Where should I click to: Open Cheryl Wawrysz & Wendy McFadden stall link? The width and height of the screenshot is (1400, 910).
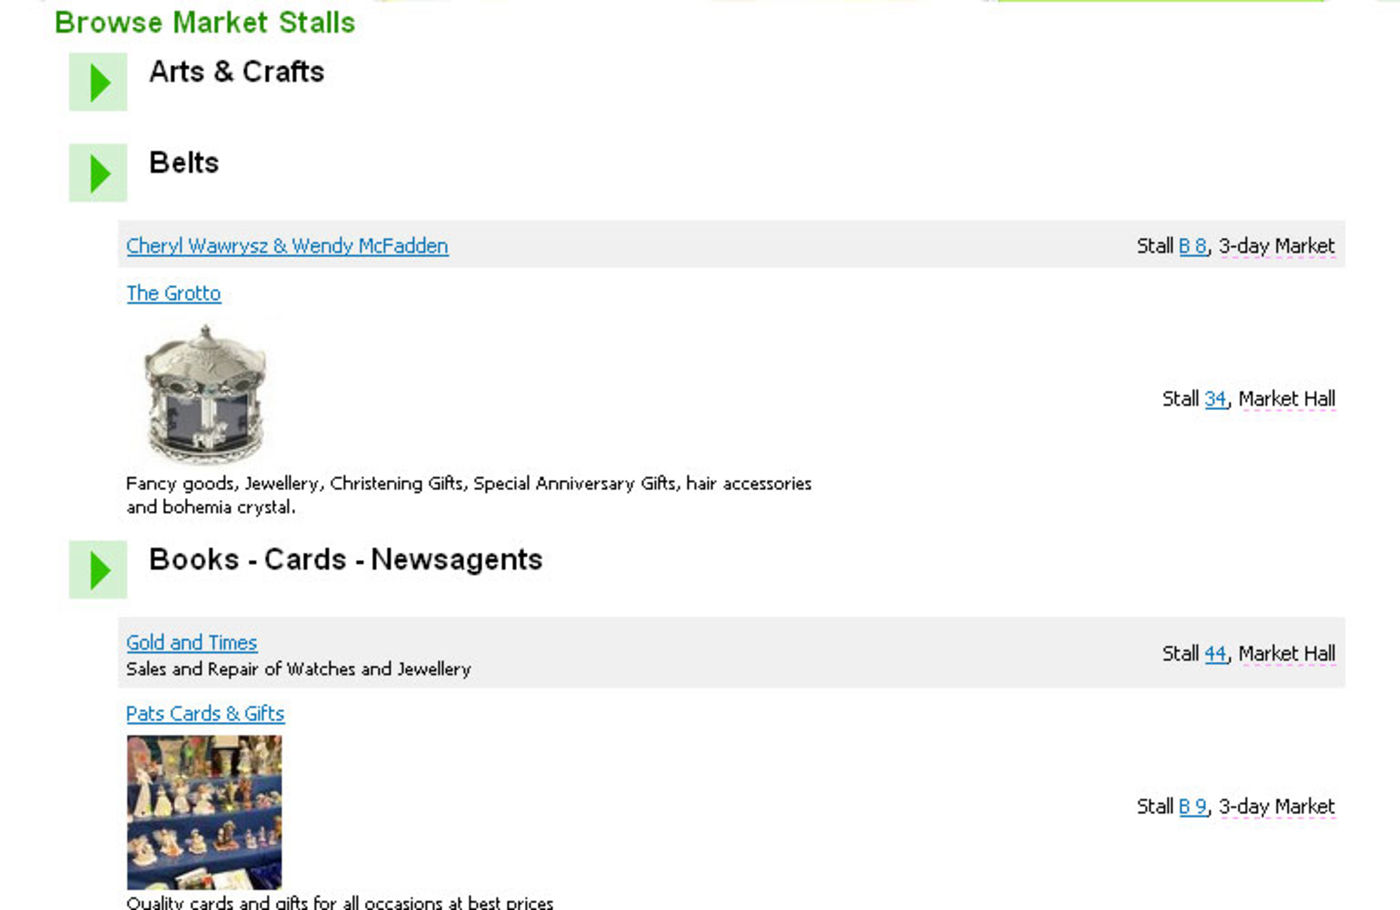click(287, 246)
